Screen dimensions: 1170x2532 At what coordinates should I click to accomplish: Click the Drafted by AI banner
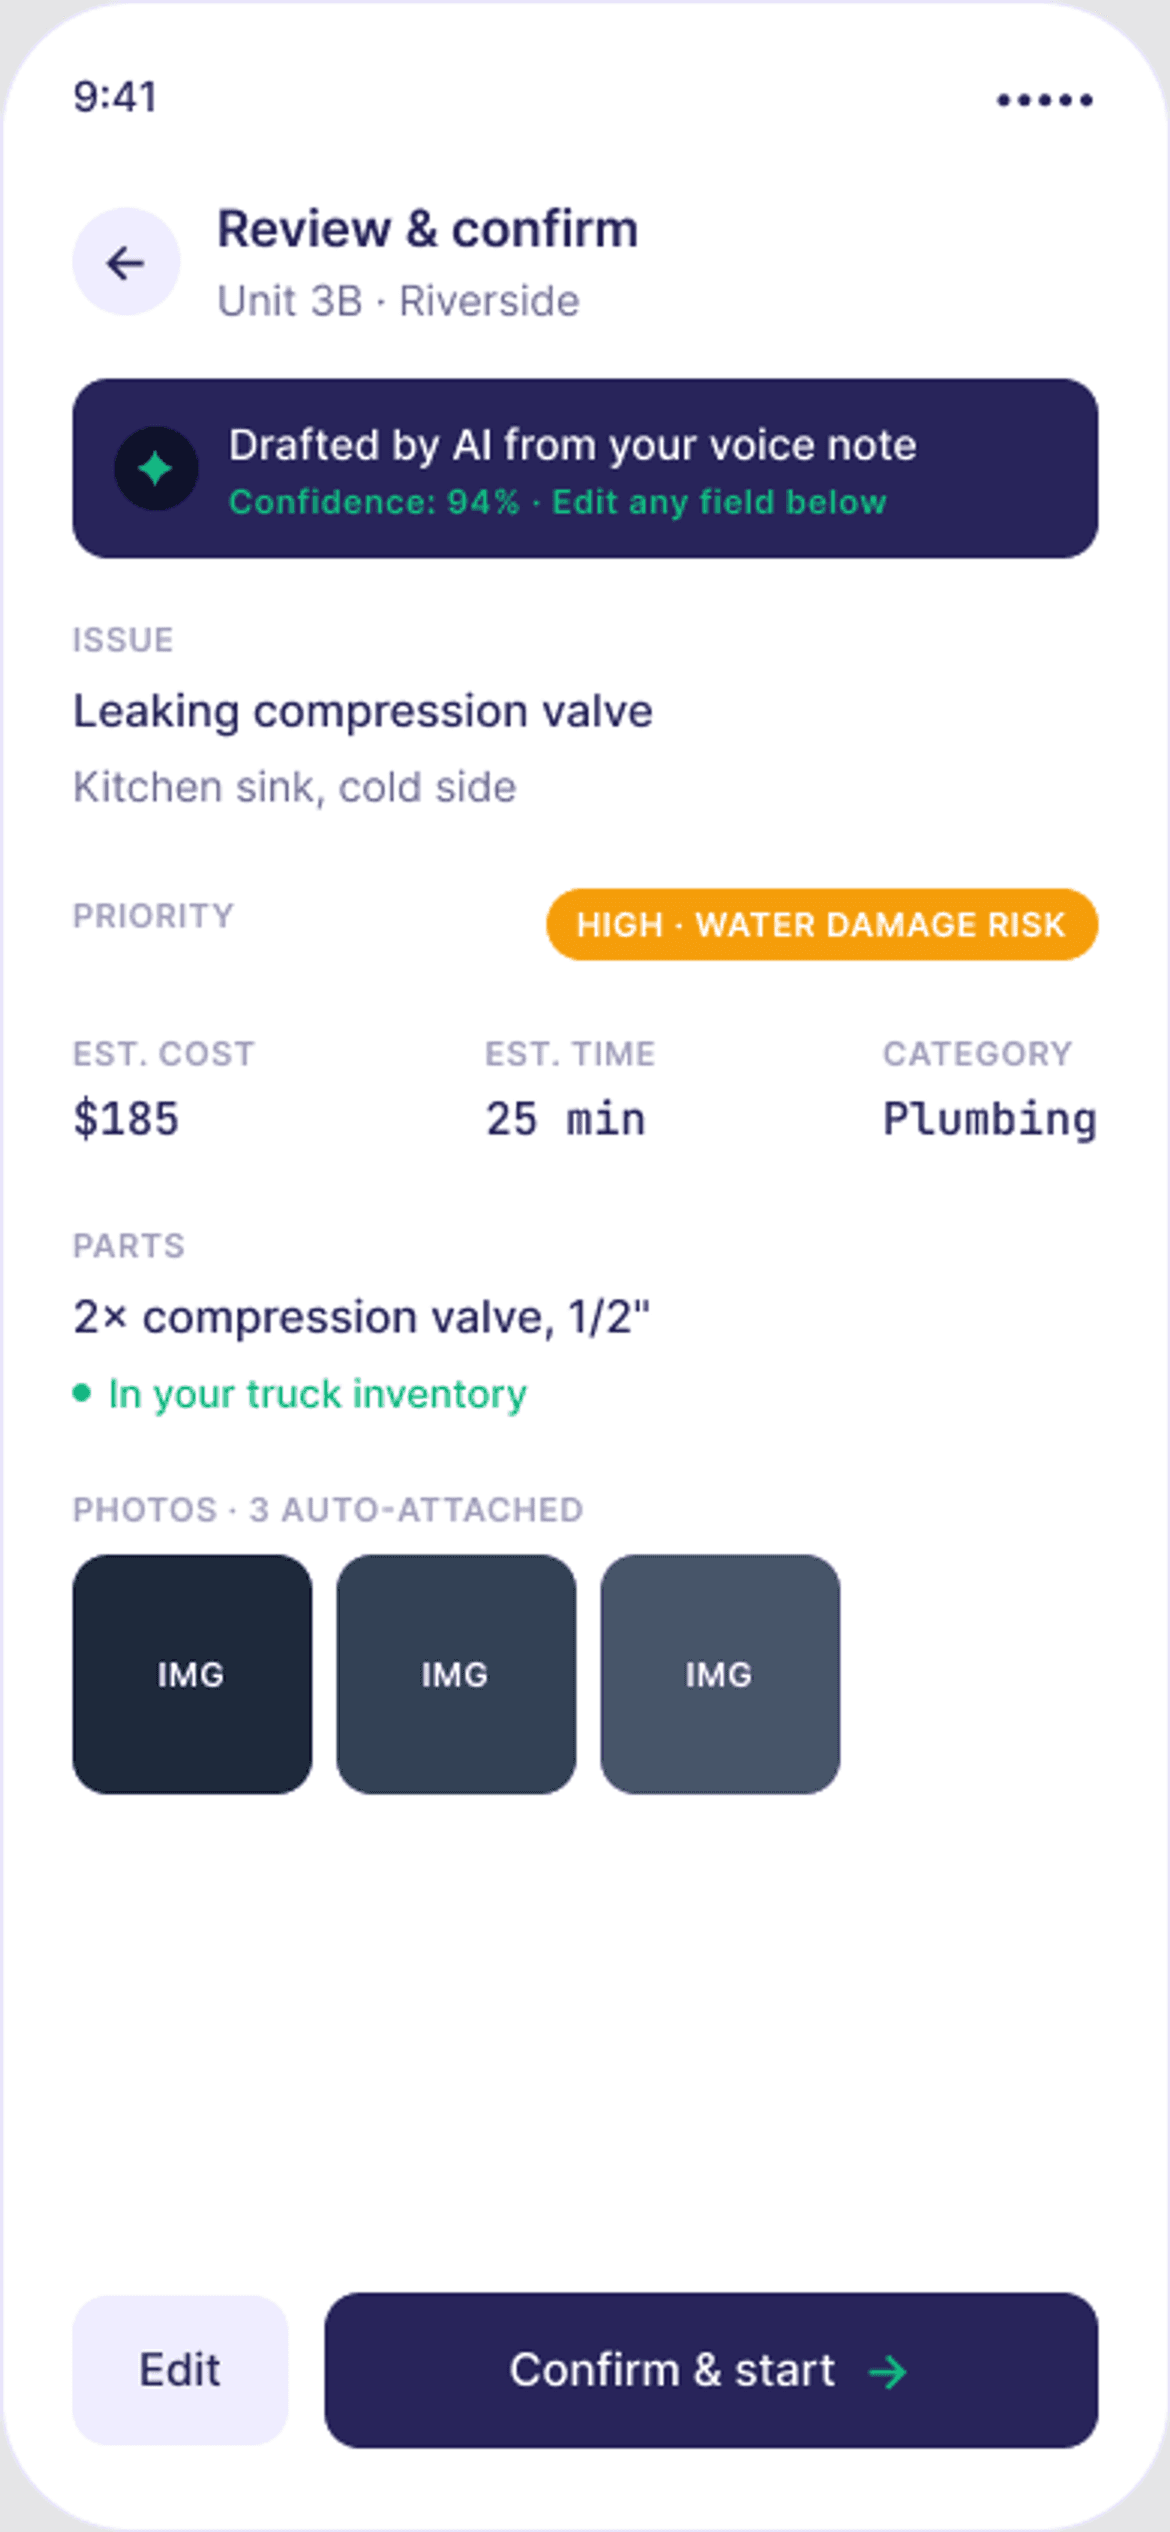585,468
